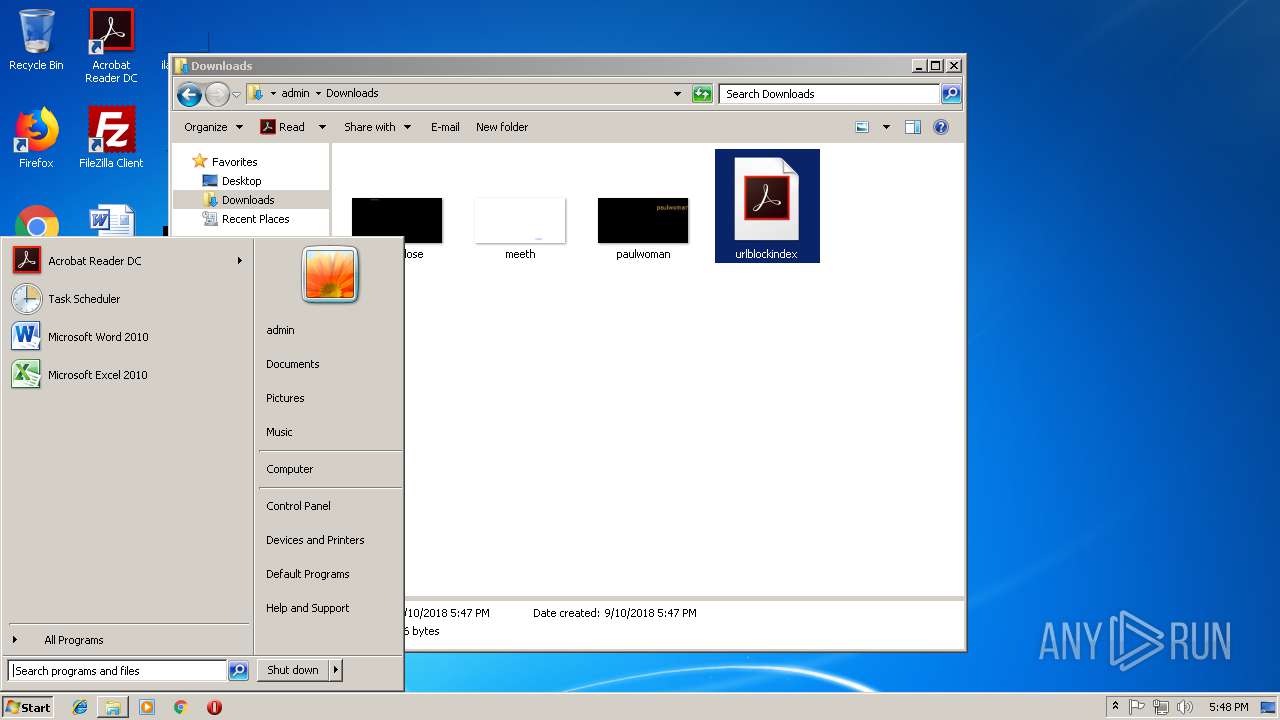Open Windows Explorer taskbar button
This screenshot has height=720, width=1280.
tap(113, 707)
